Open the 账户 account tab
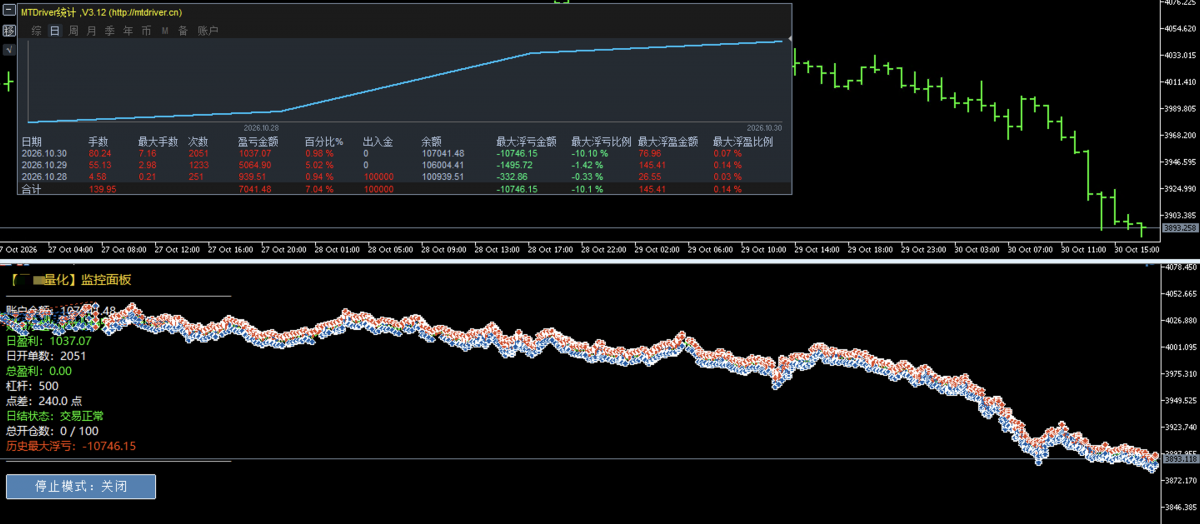 coord(208,31)
